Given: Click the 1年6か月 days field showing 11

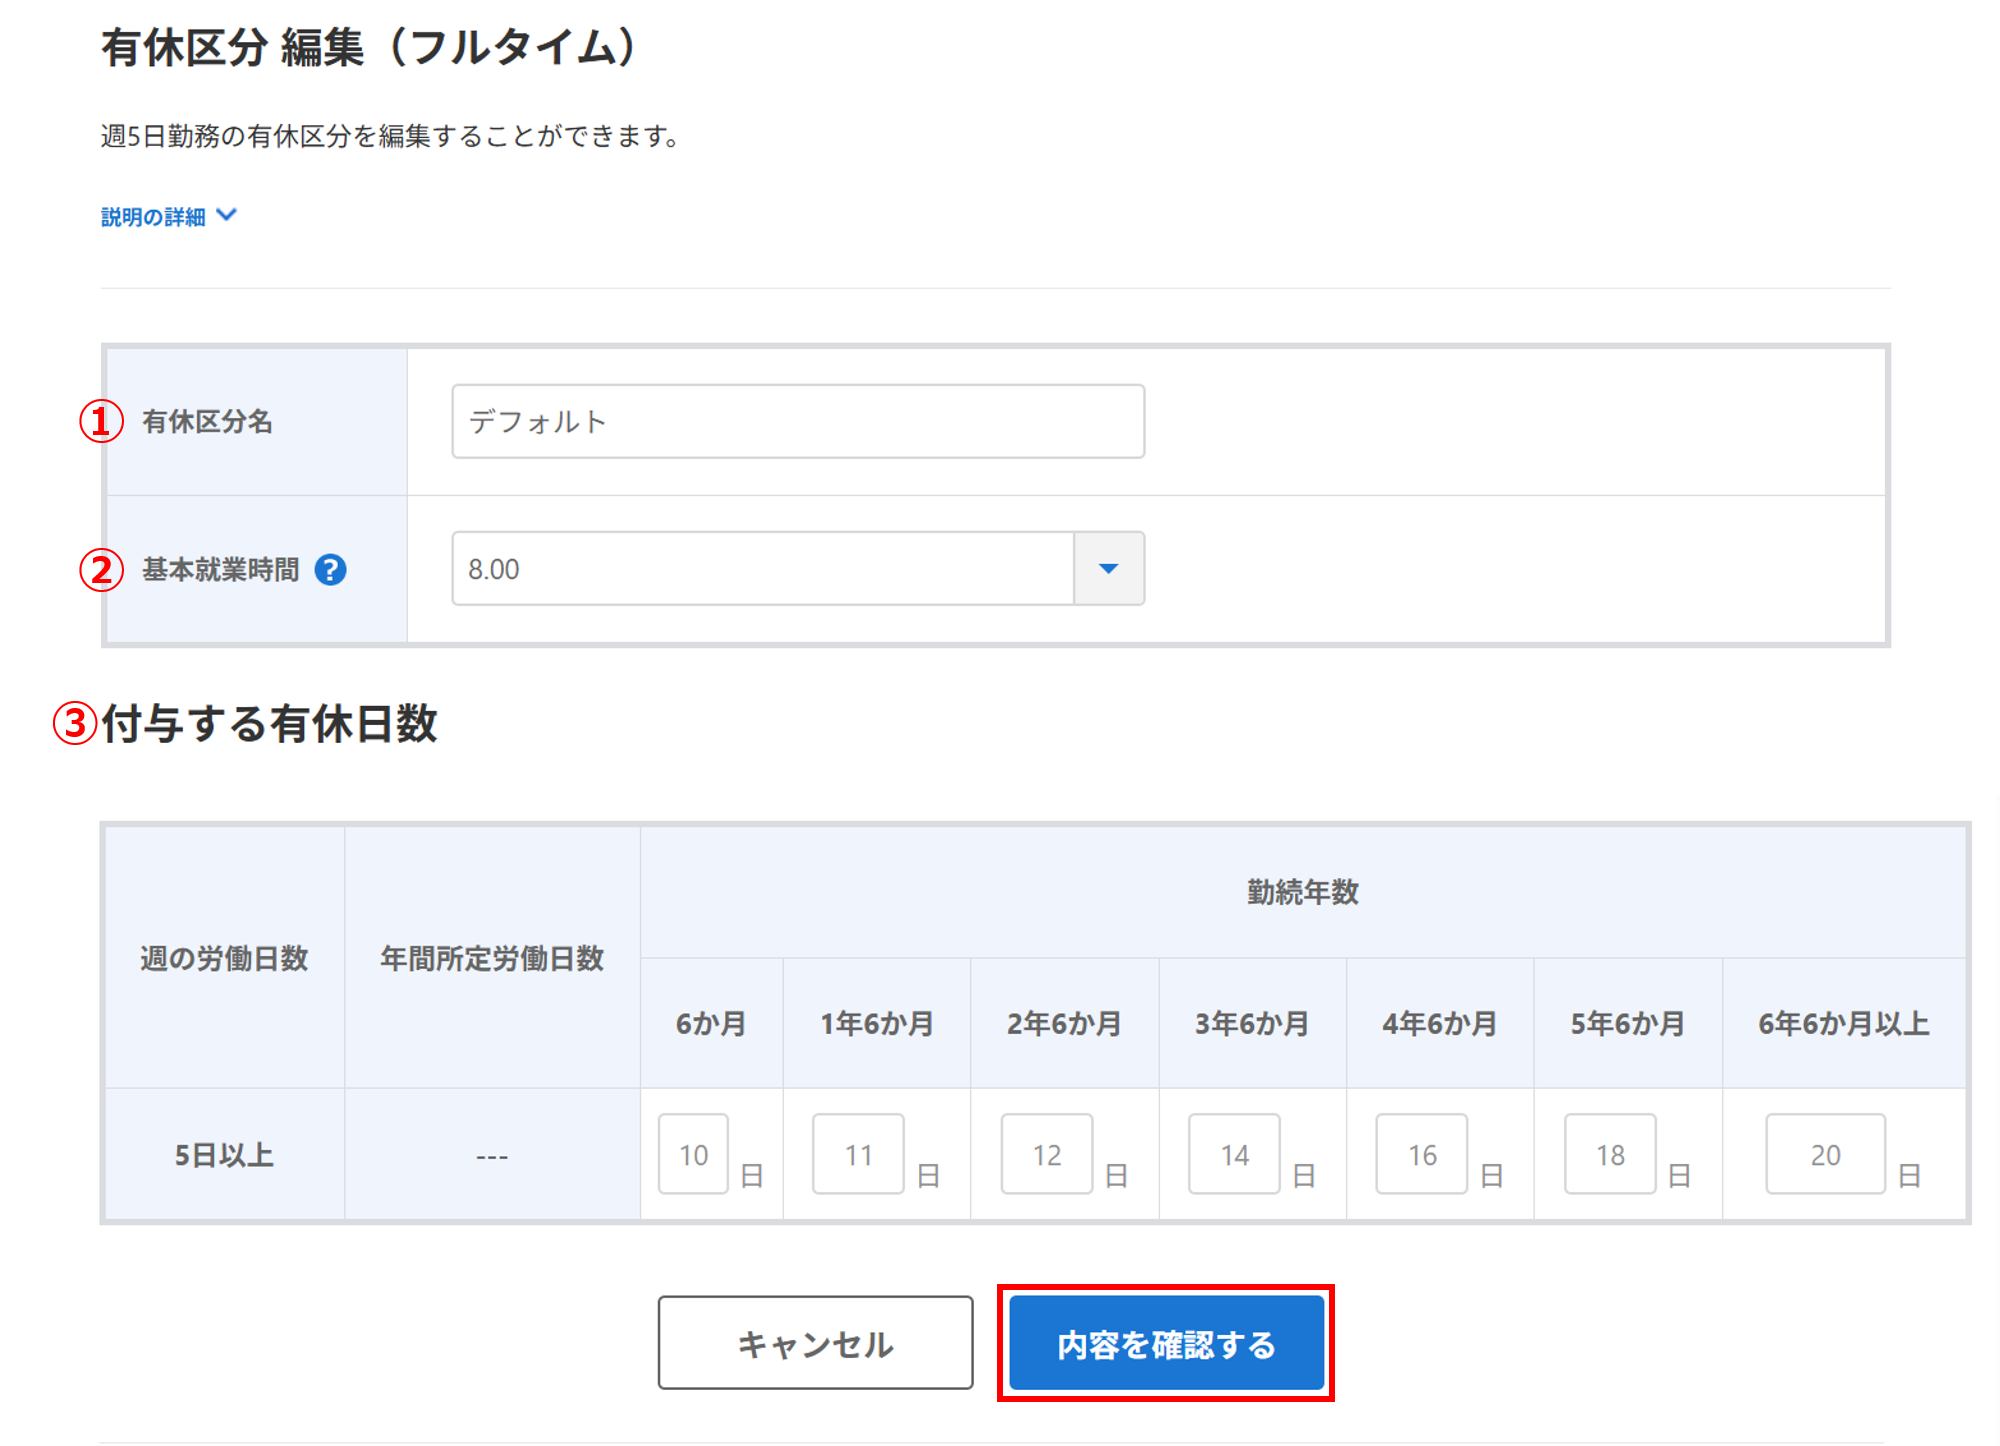Looking at the screenshot, I should (858, 1154).
